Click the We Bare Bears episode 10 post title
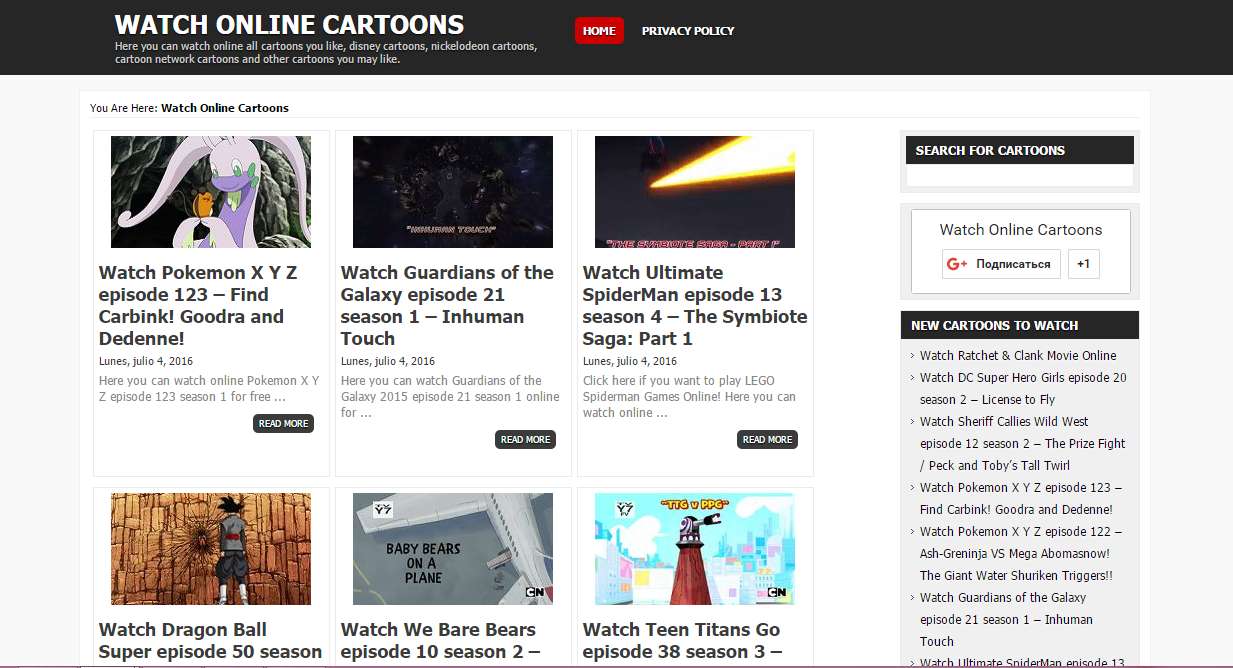 pos(440,641)
